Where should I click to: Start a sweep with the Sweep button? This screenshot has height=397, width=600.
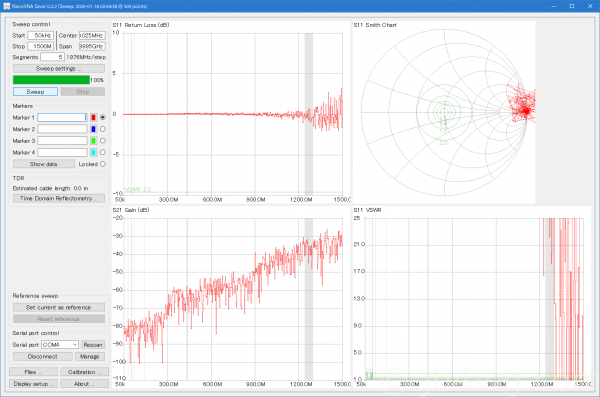click(x=36, y=91)
